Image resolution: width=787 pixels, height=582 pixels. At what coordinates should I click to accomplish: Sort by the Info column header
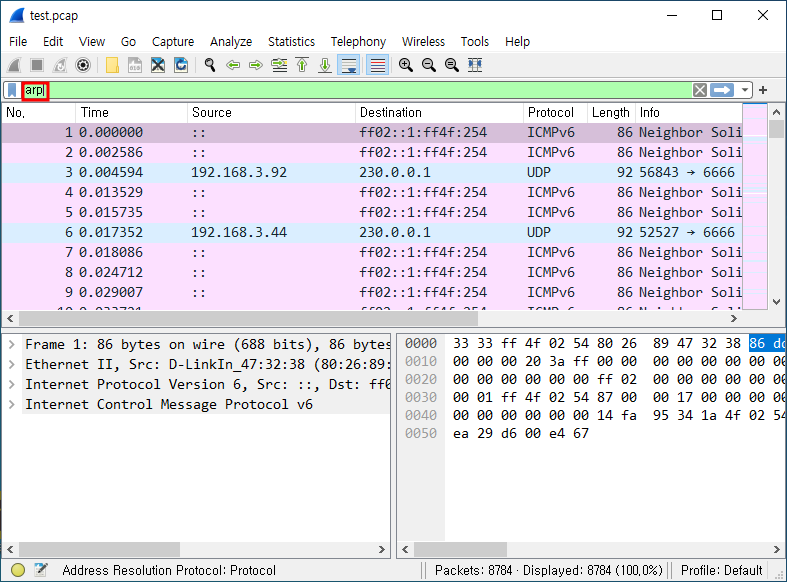[x=688, y=113]
